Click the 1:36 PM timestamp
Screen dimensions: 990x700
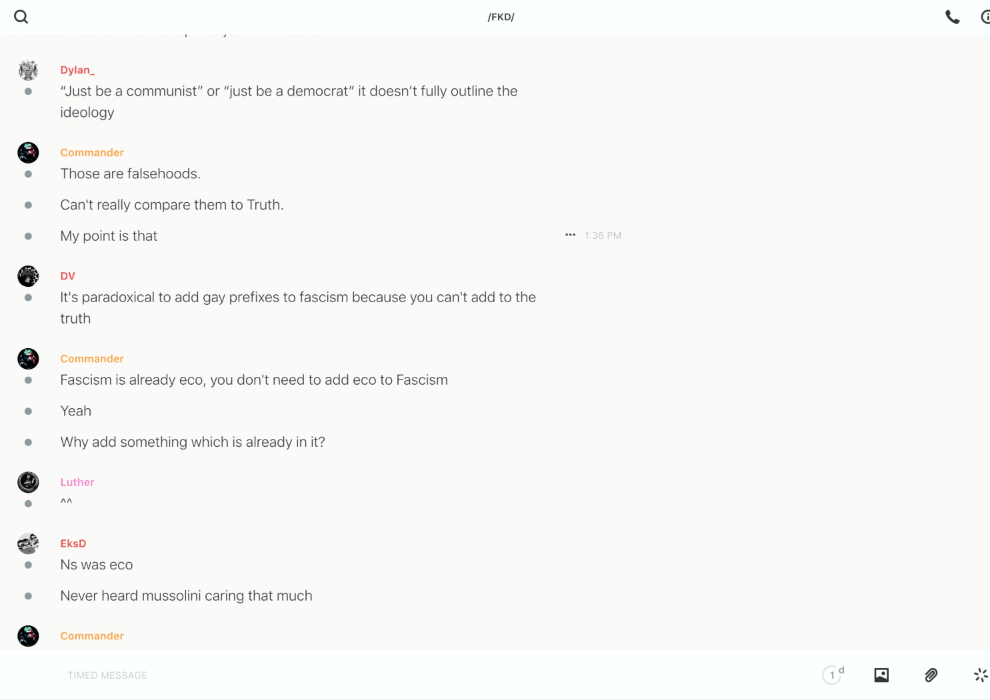click(603, 236)
